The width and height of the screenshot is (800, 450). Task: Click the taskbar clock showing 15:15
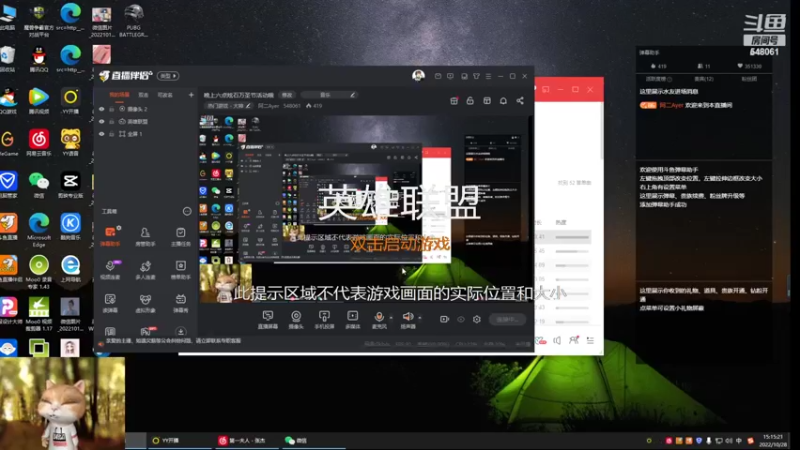coord(772,440)
